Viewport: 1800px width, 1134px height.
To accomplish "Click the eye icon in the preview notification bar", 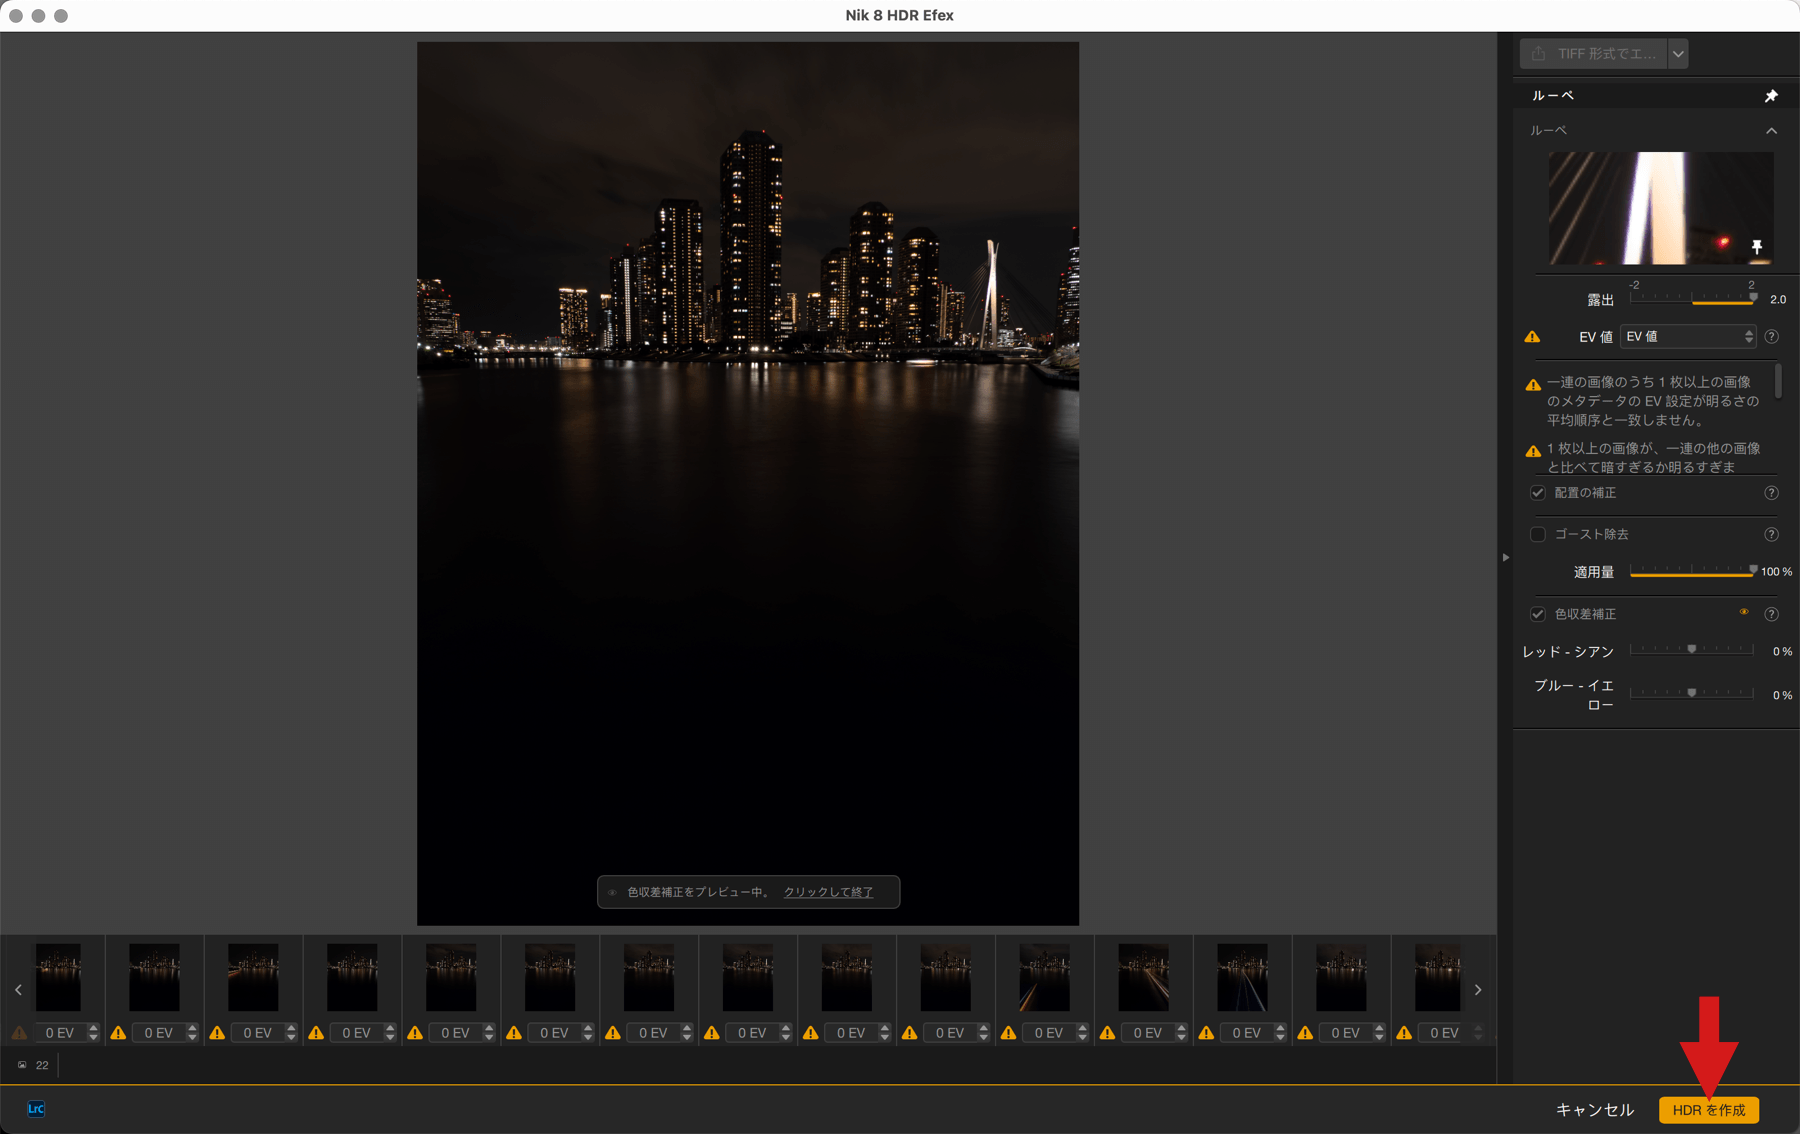I will pyautogui.click(x=613, y=893).
